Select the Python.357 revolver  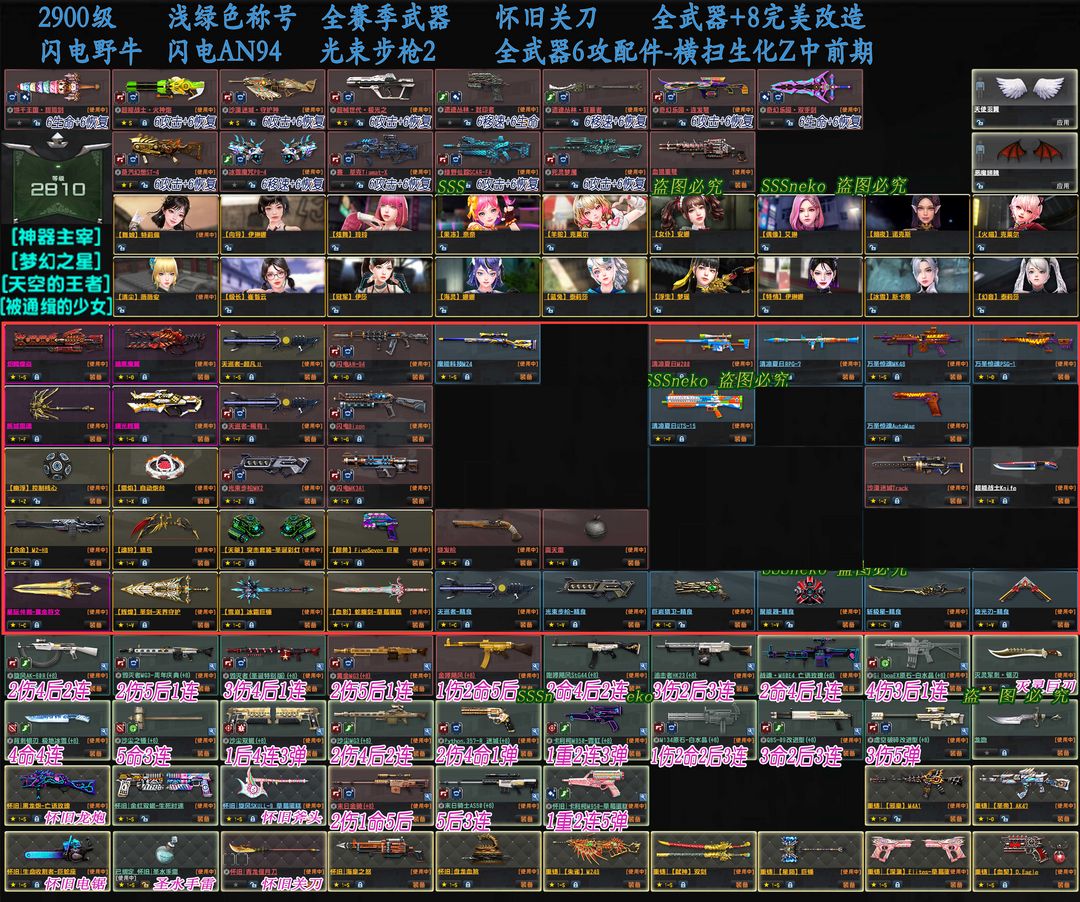point(488,731)
